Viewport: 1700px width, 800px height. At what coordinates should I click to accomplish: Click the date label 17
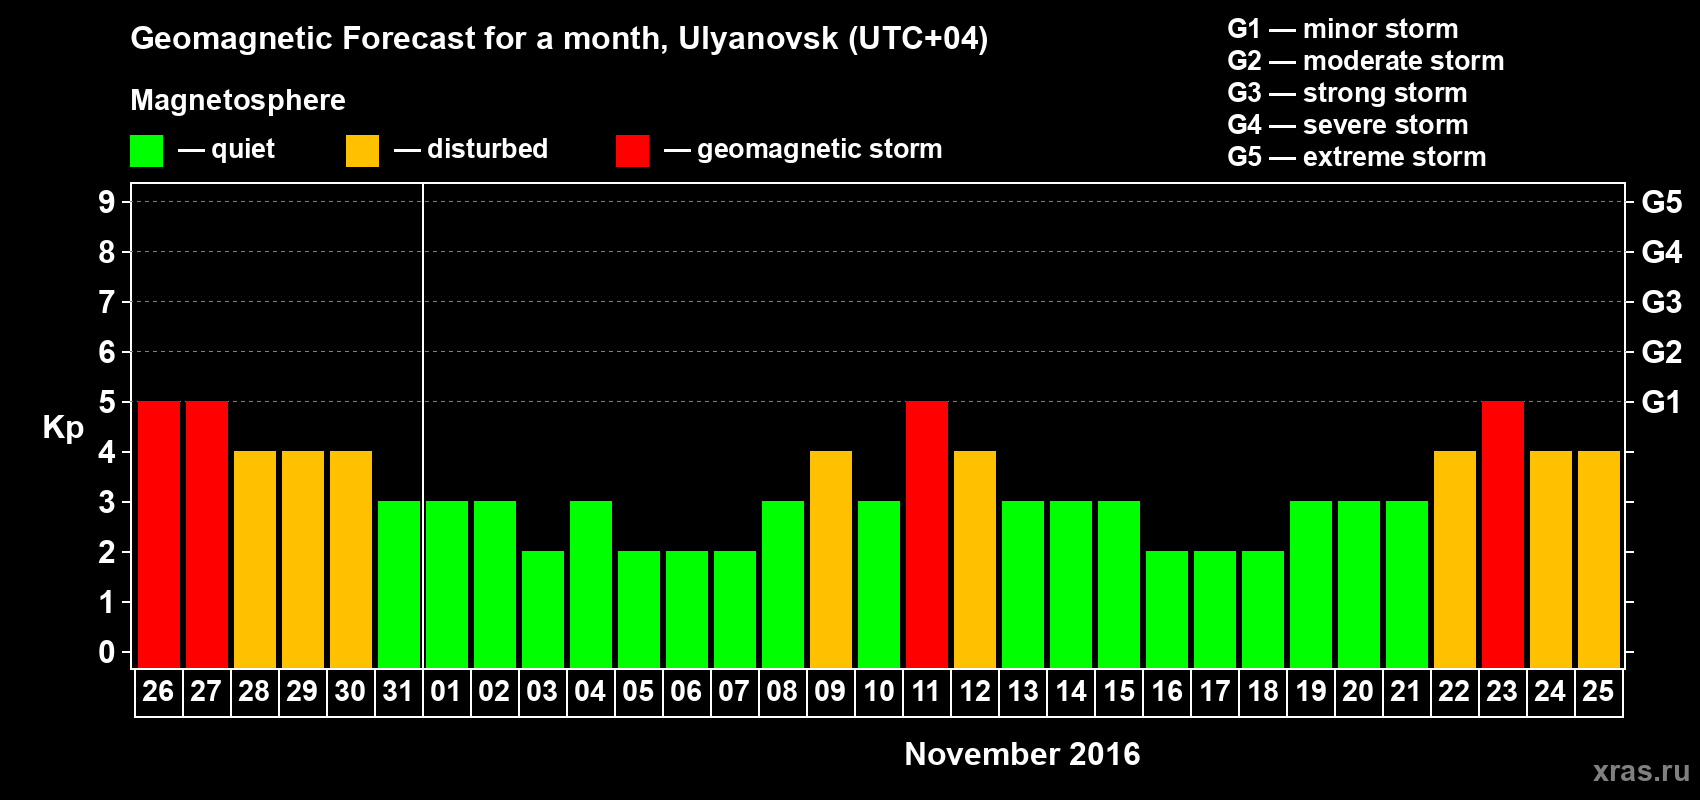1215,692
